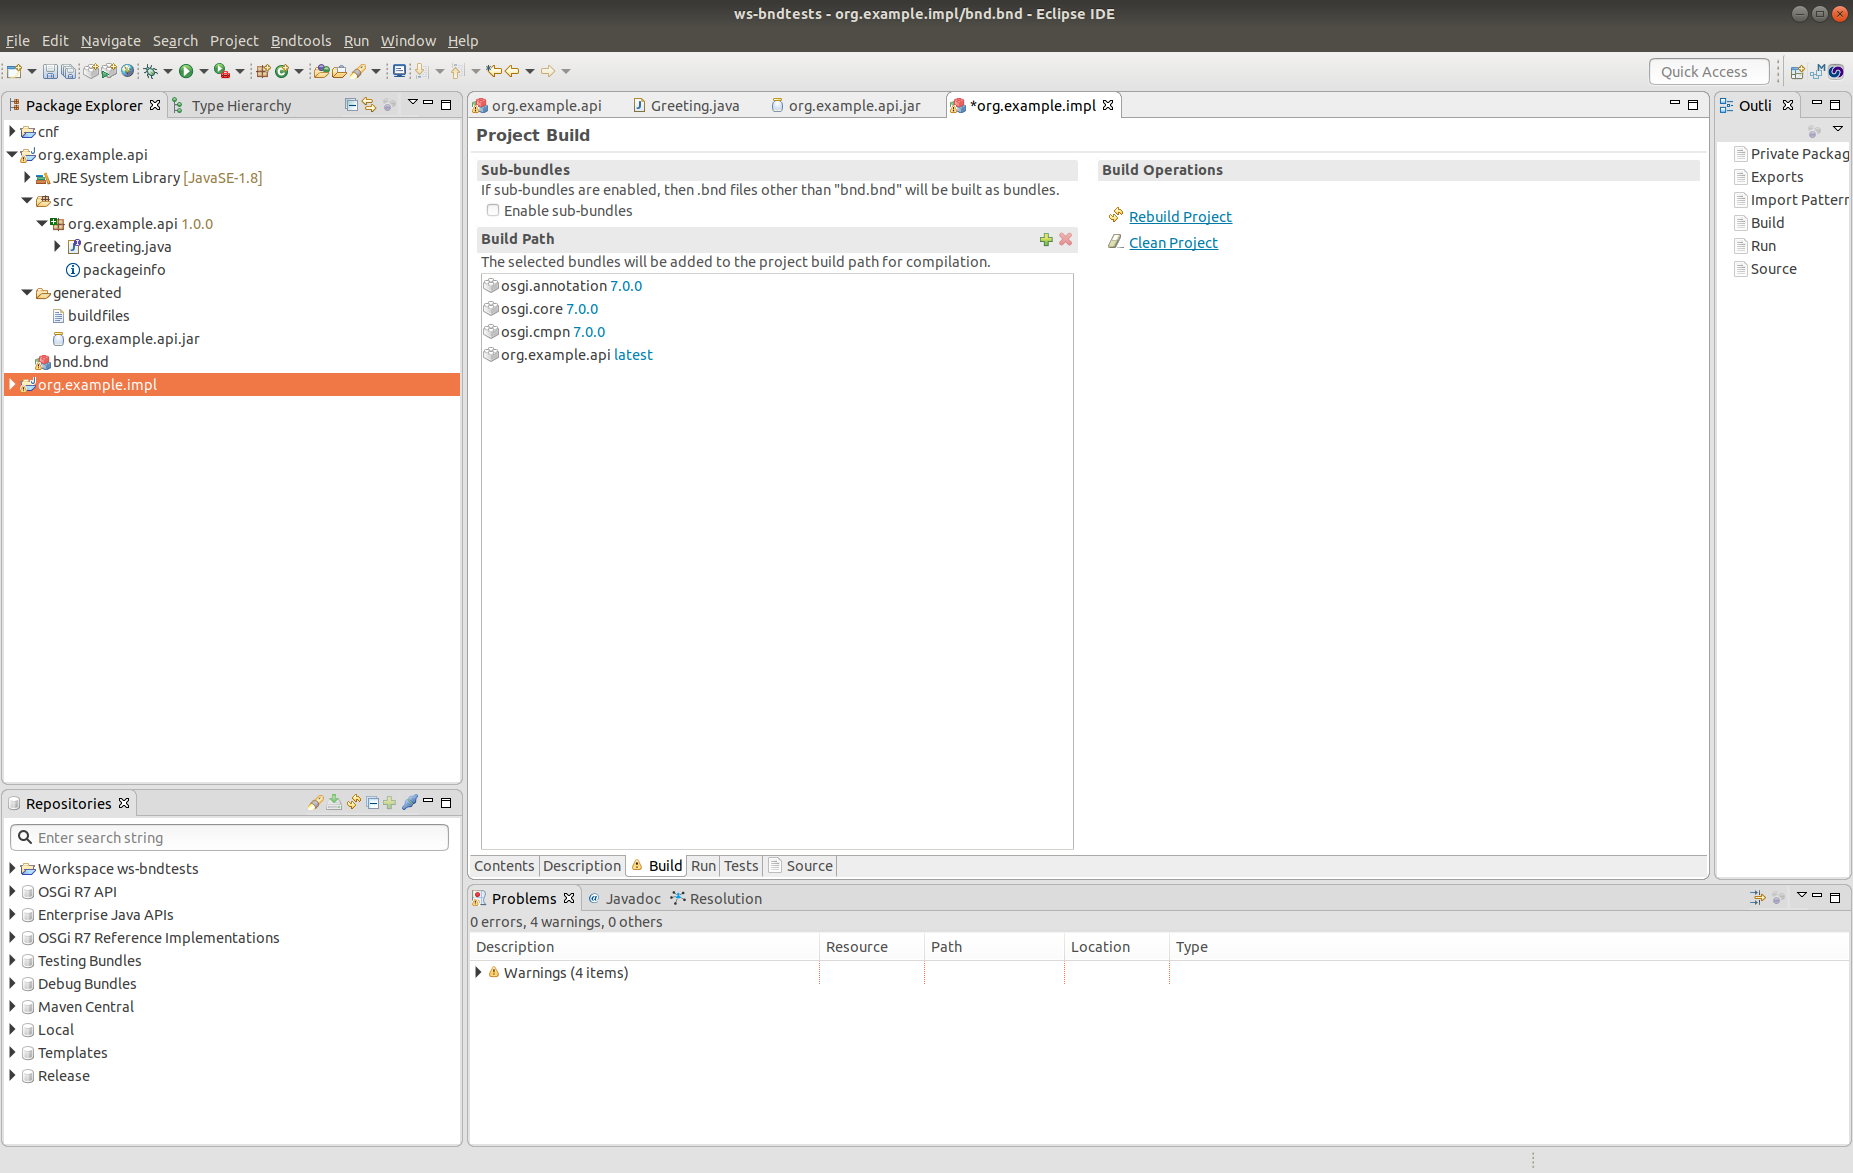Screen dimensions: 1853x1173
Task: Open the Project menu
Action: click(x=234, y=41)
